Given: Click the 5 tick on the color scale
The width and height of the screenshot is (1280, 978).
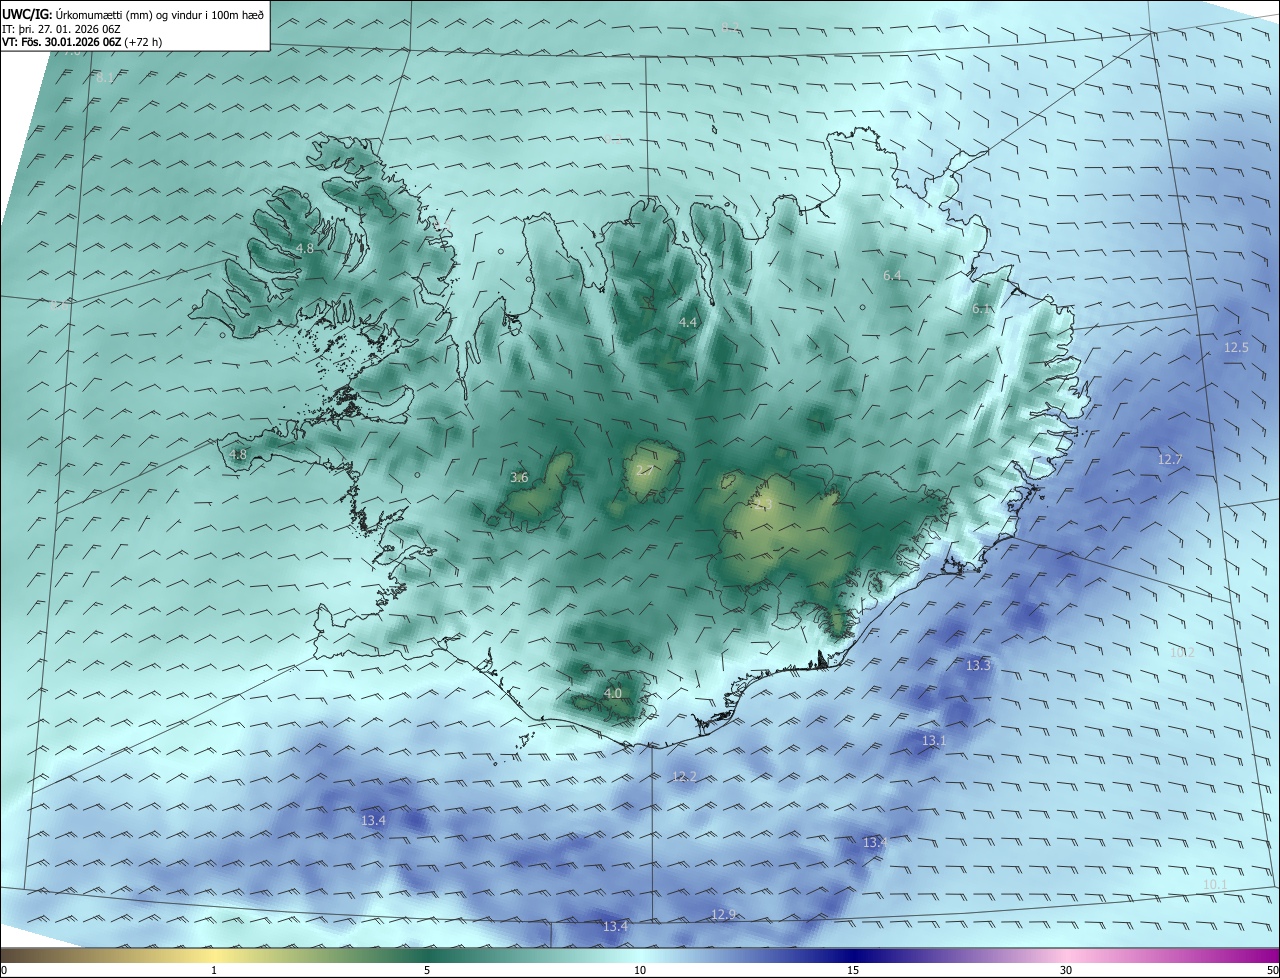Looking at the screenshot, I should pyautogui.click(x=427, y=971).
